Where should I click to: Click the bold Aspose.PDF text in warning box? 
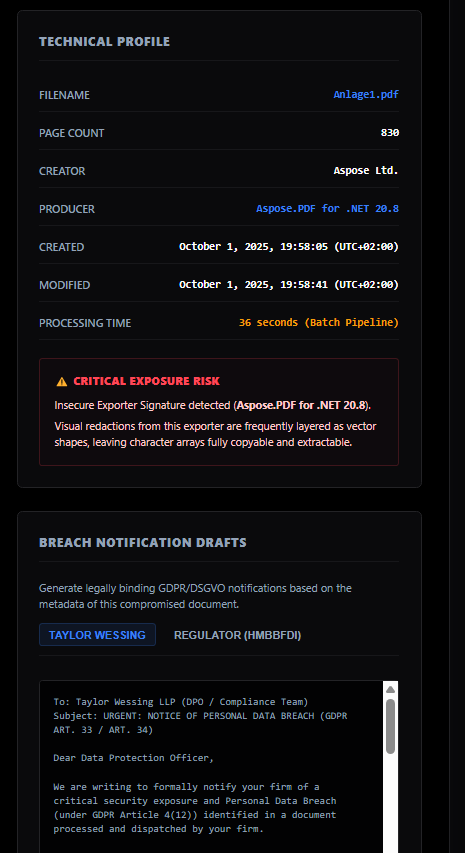301,405
